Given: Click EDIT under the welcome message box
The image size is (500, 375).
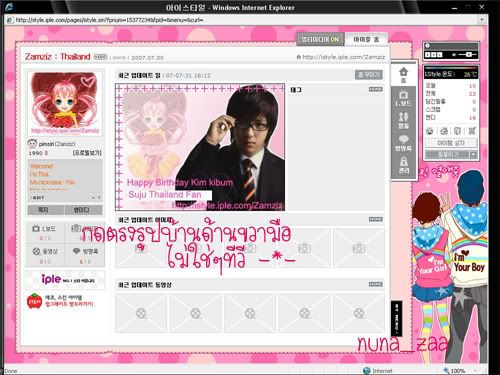Looking at the screenshot, I should point(37,198).
